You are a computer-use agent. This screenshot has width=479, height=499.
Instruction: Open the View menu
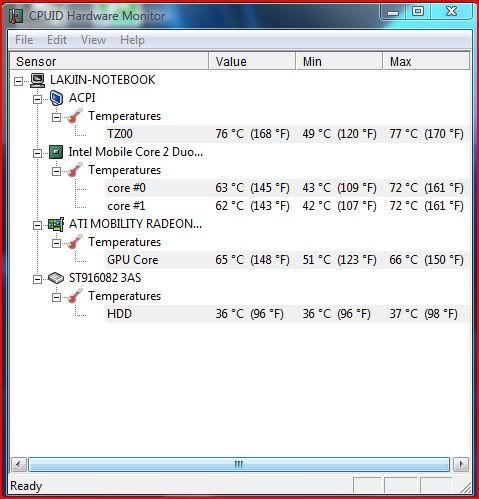[93, 40]
